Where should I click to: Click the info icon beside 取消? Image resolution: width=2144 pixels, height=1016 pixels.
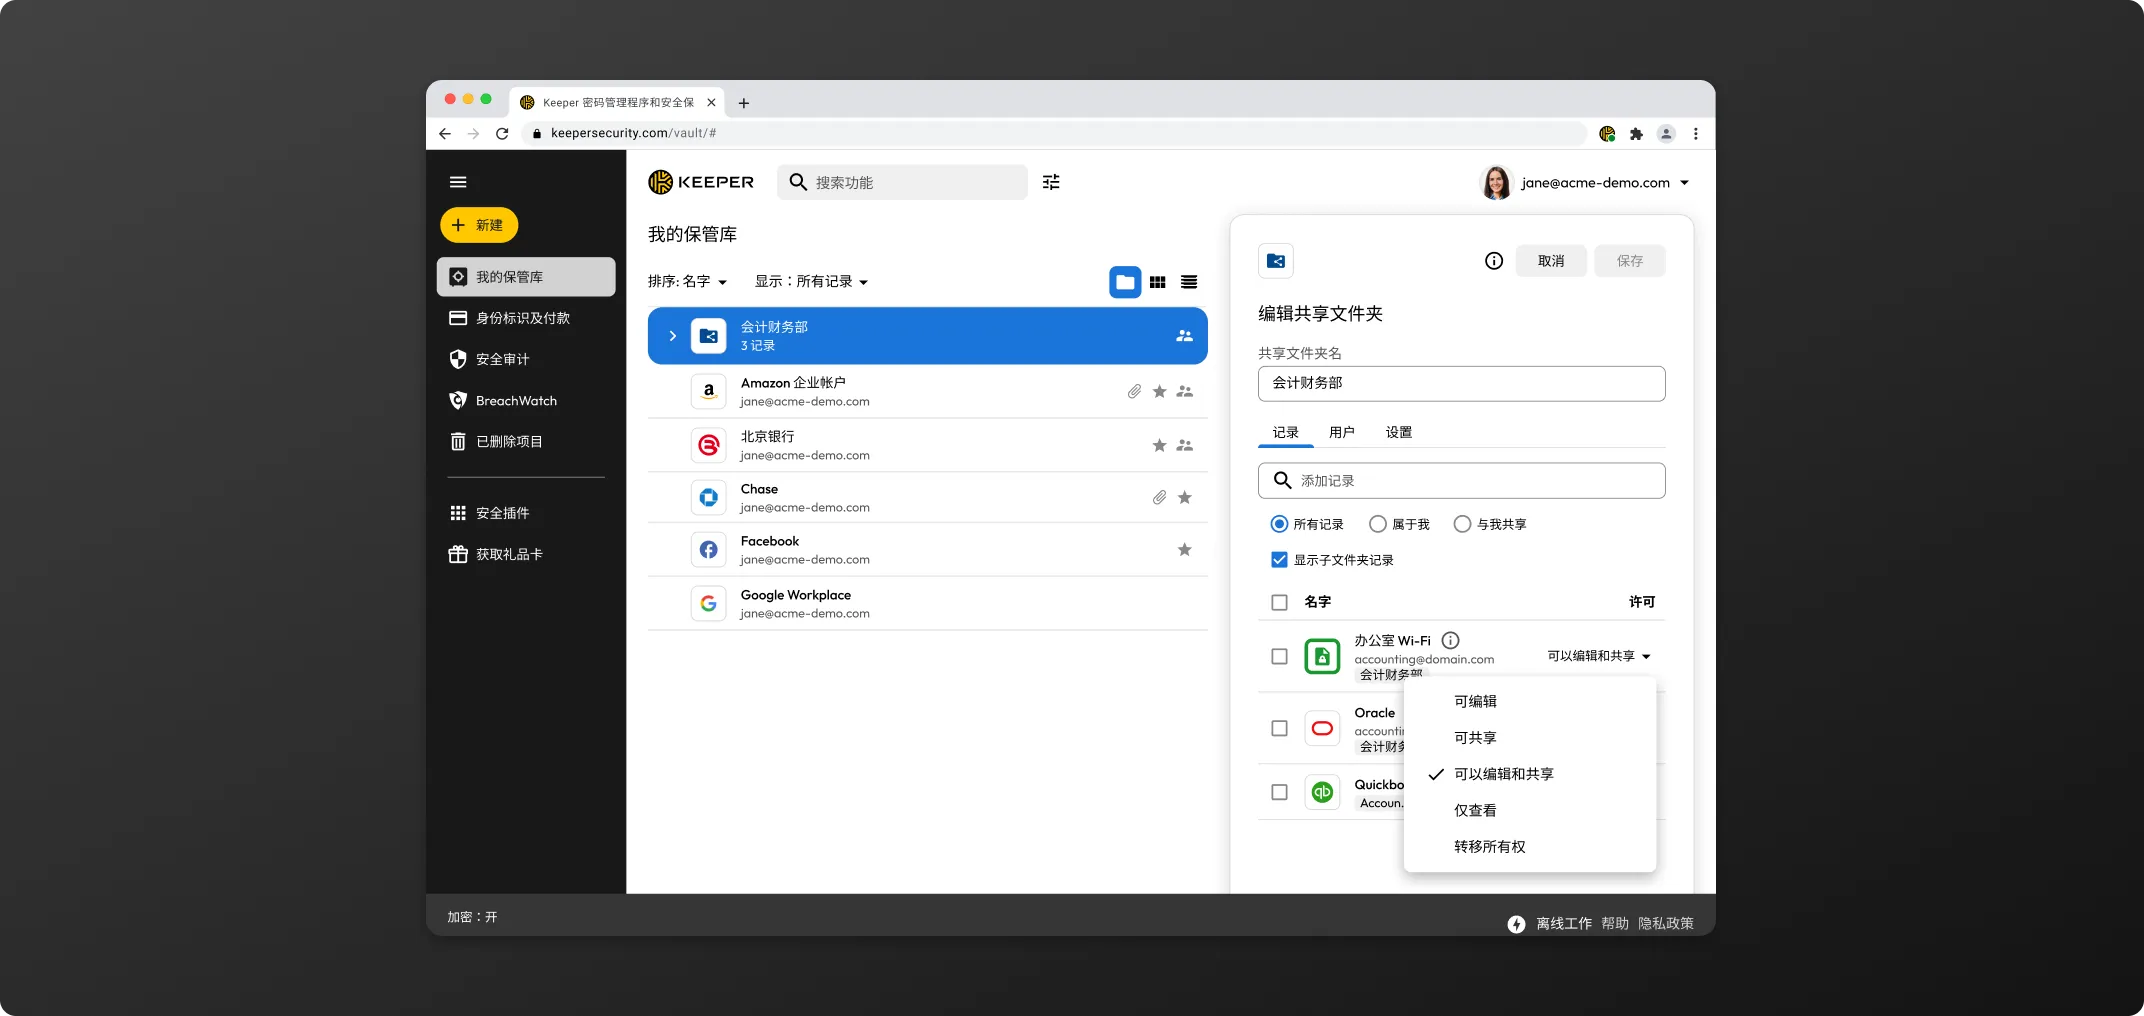1494,261
